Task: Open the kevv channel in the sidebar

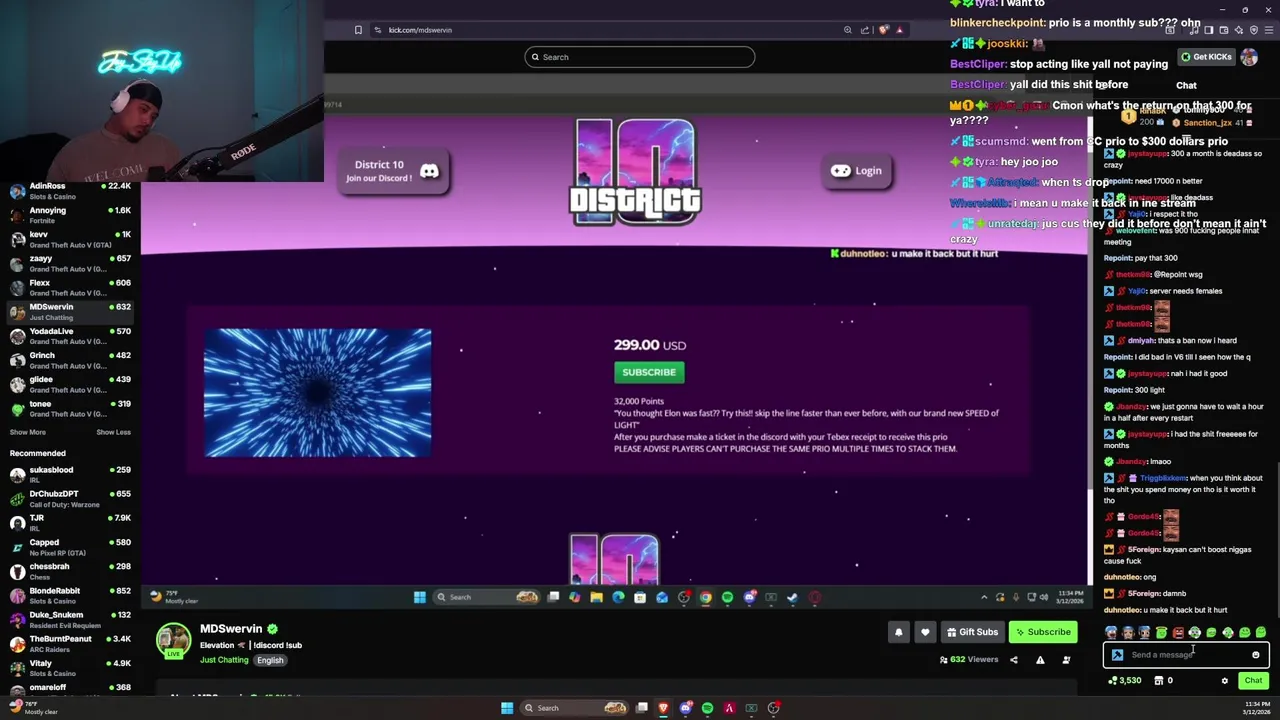Action: 70,239
